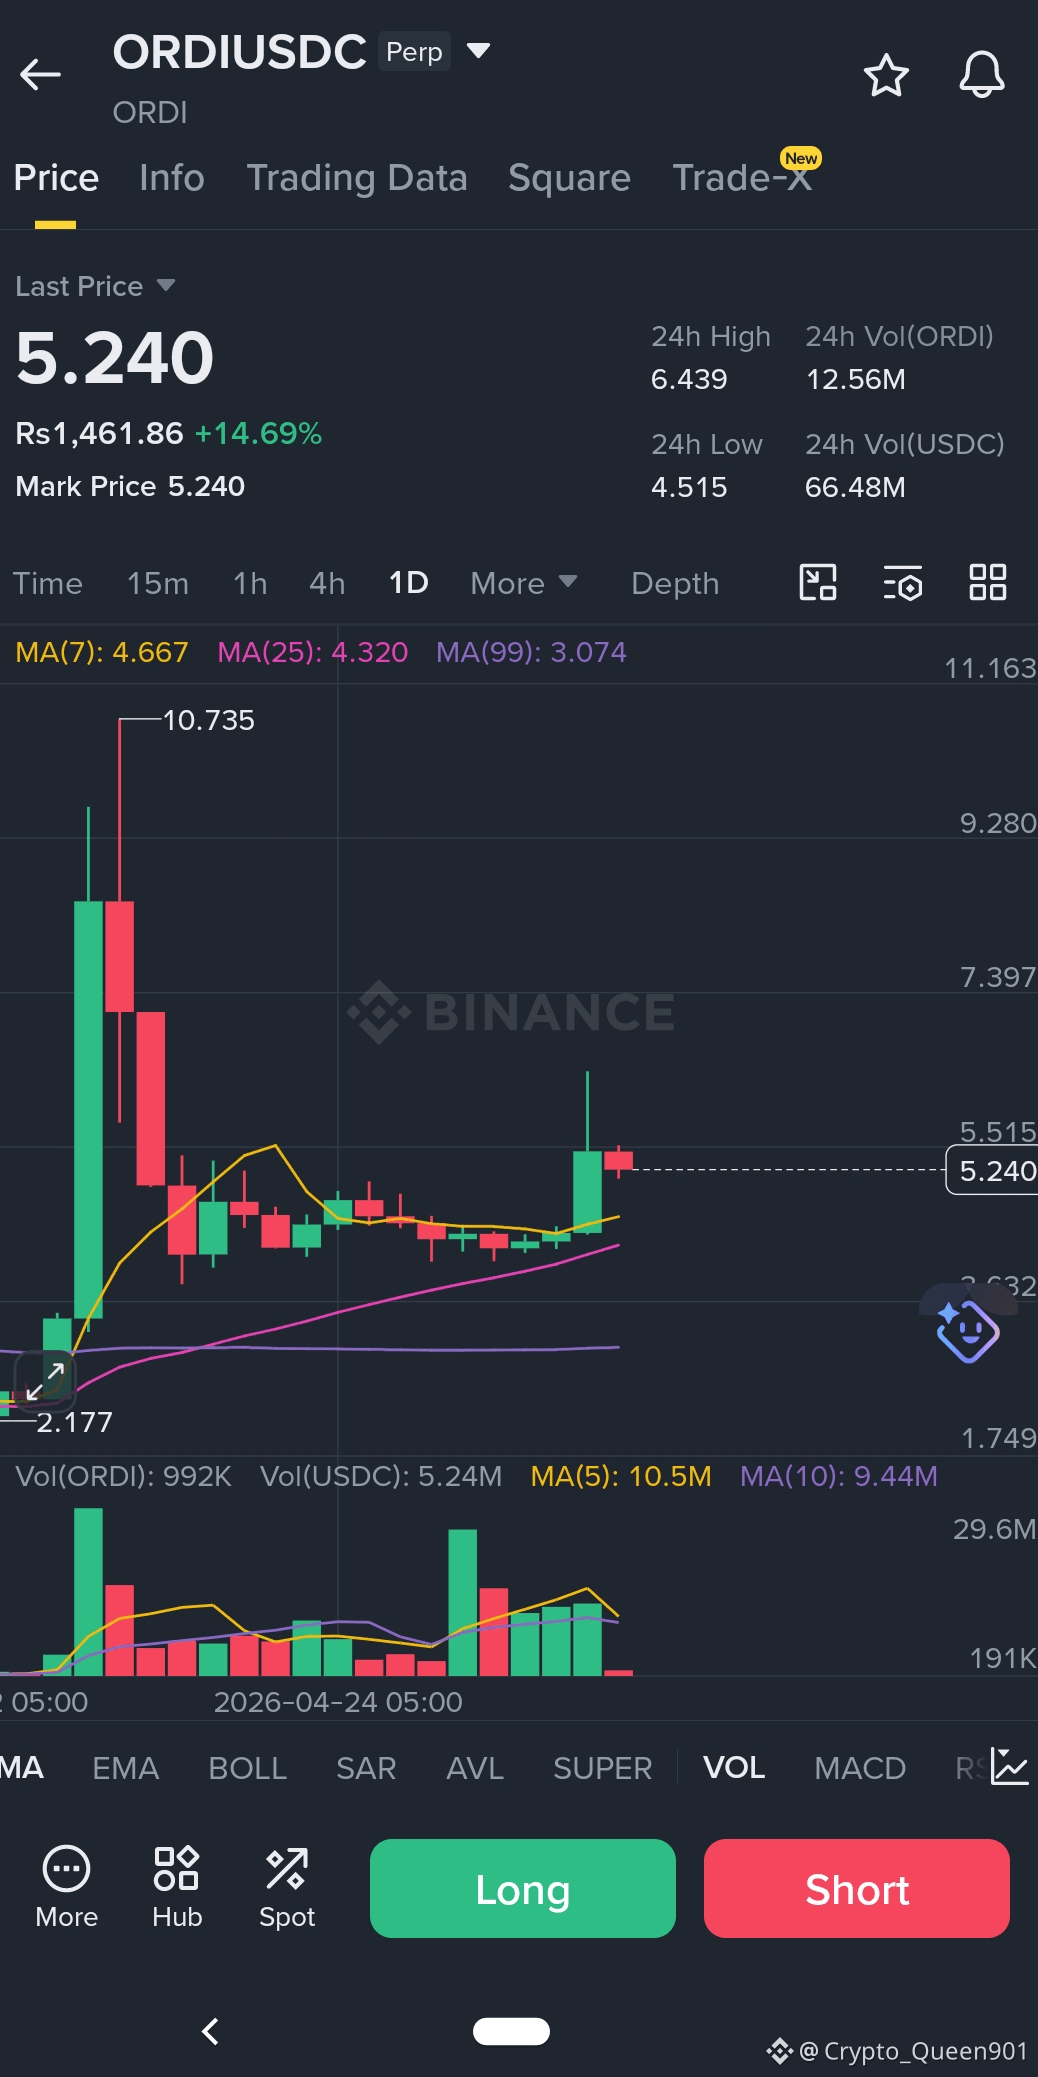Screen dimensions: 1038x2077
Task: Tap the 10.735 high price marker on chart
Action: pos(208,720)
